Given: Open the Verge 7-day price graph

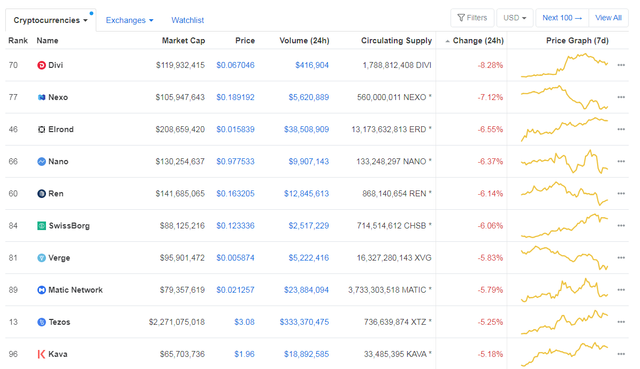Looking at the screenshot, I should [564, 258].
